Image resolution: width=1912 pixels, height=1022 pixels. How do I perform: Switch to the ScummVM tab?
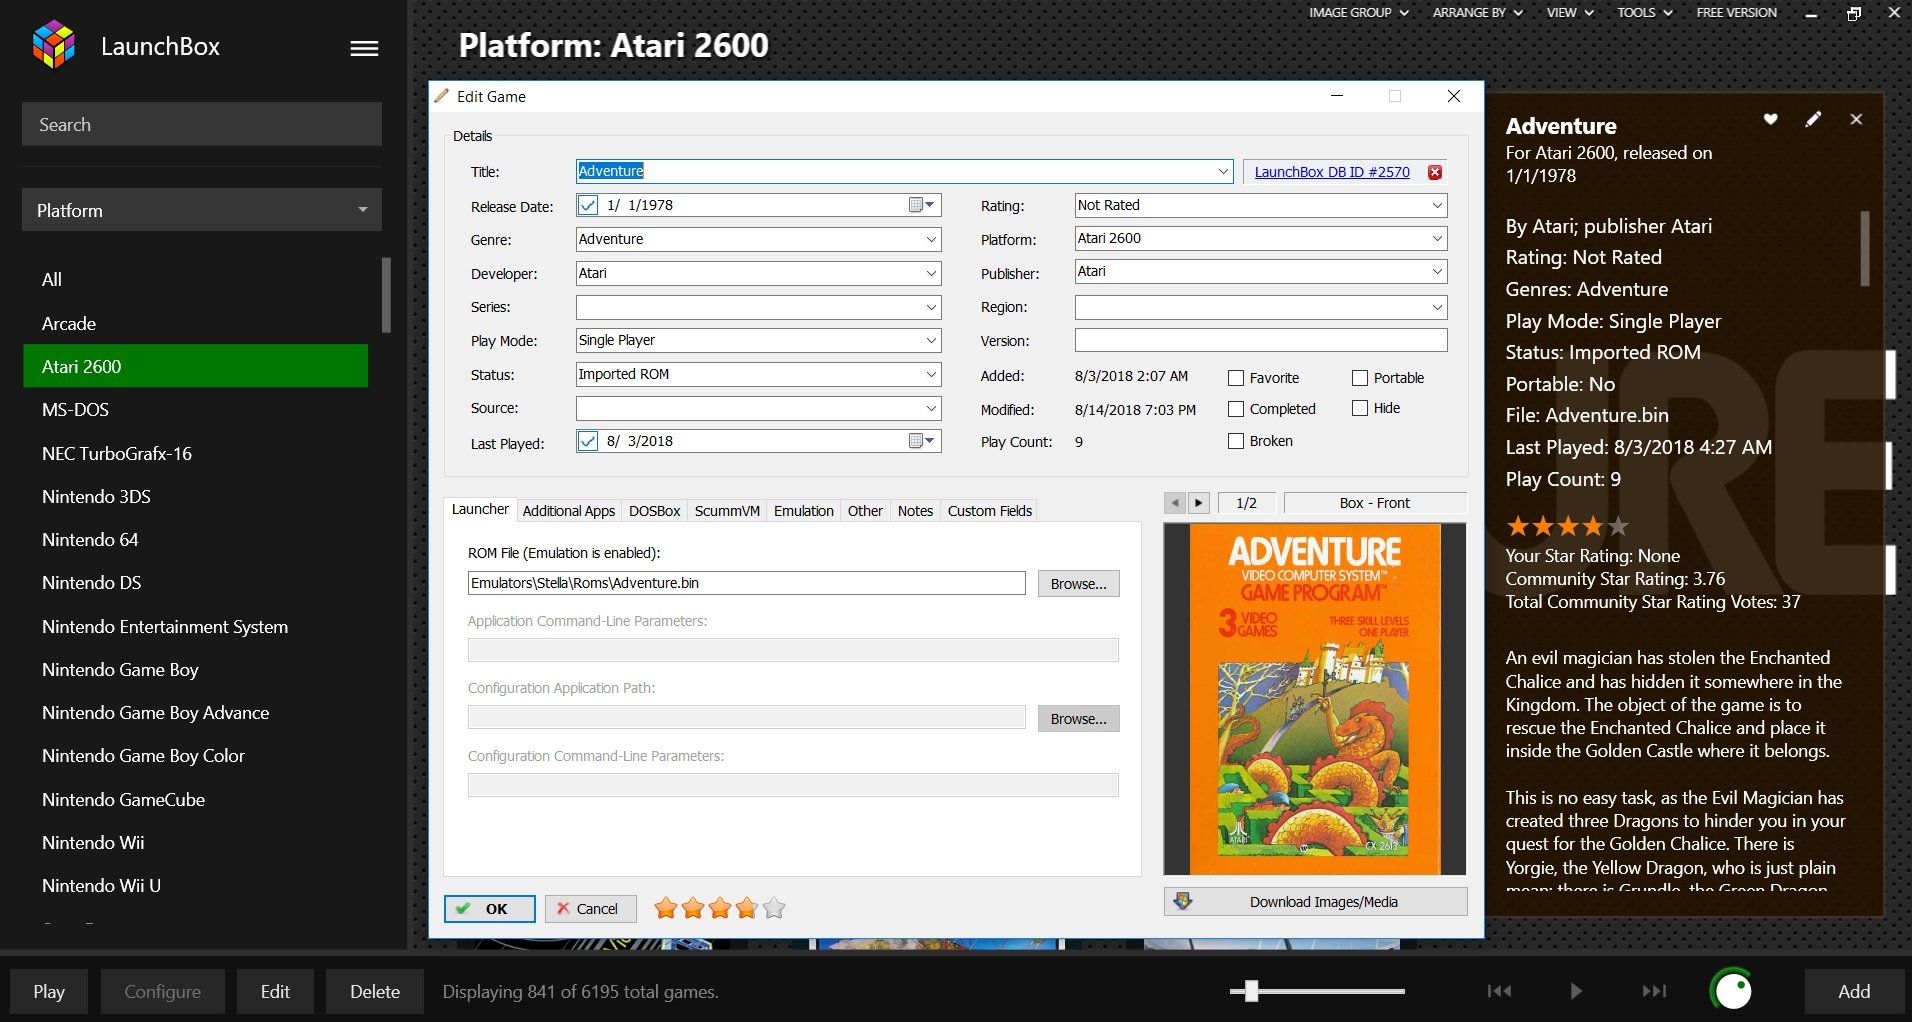727,511
